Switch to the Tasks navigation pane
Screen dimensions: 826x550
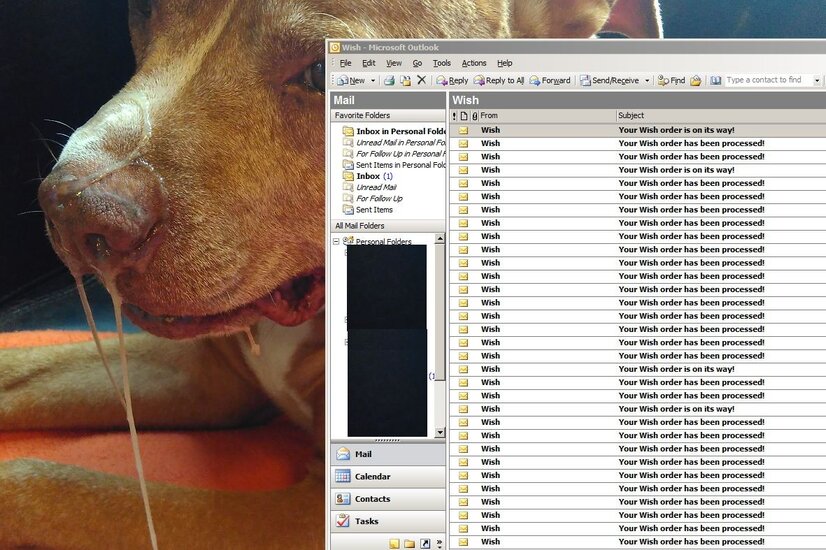point(388,521)
